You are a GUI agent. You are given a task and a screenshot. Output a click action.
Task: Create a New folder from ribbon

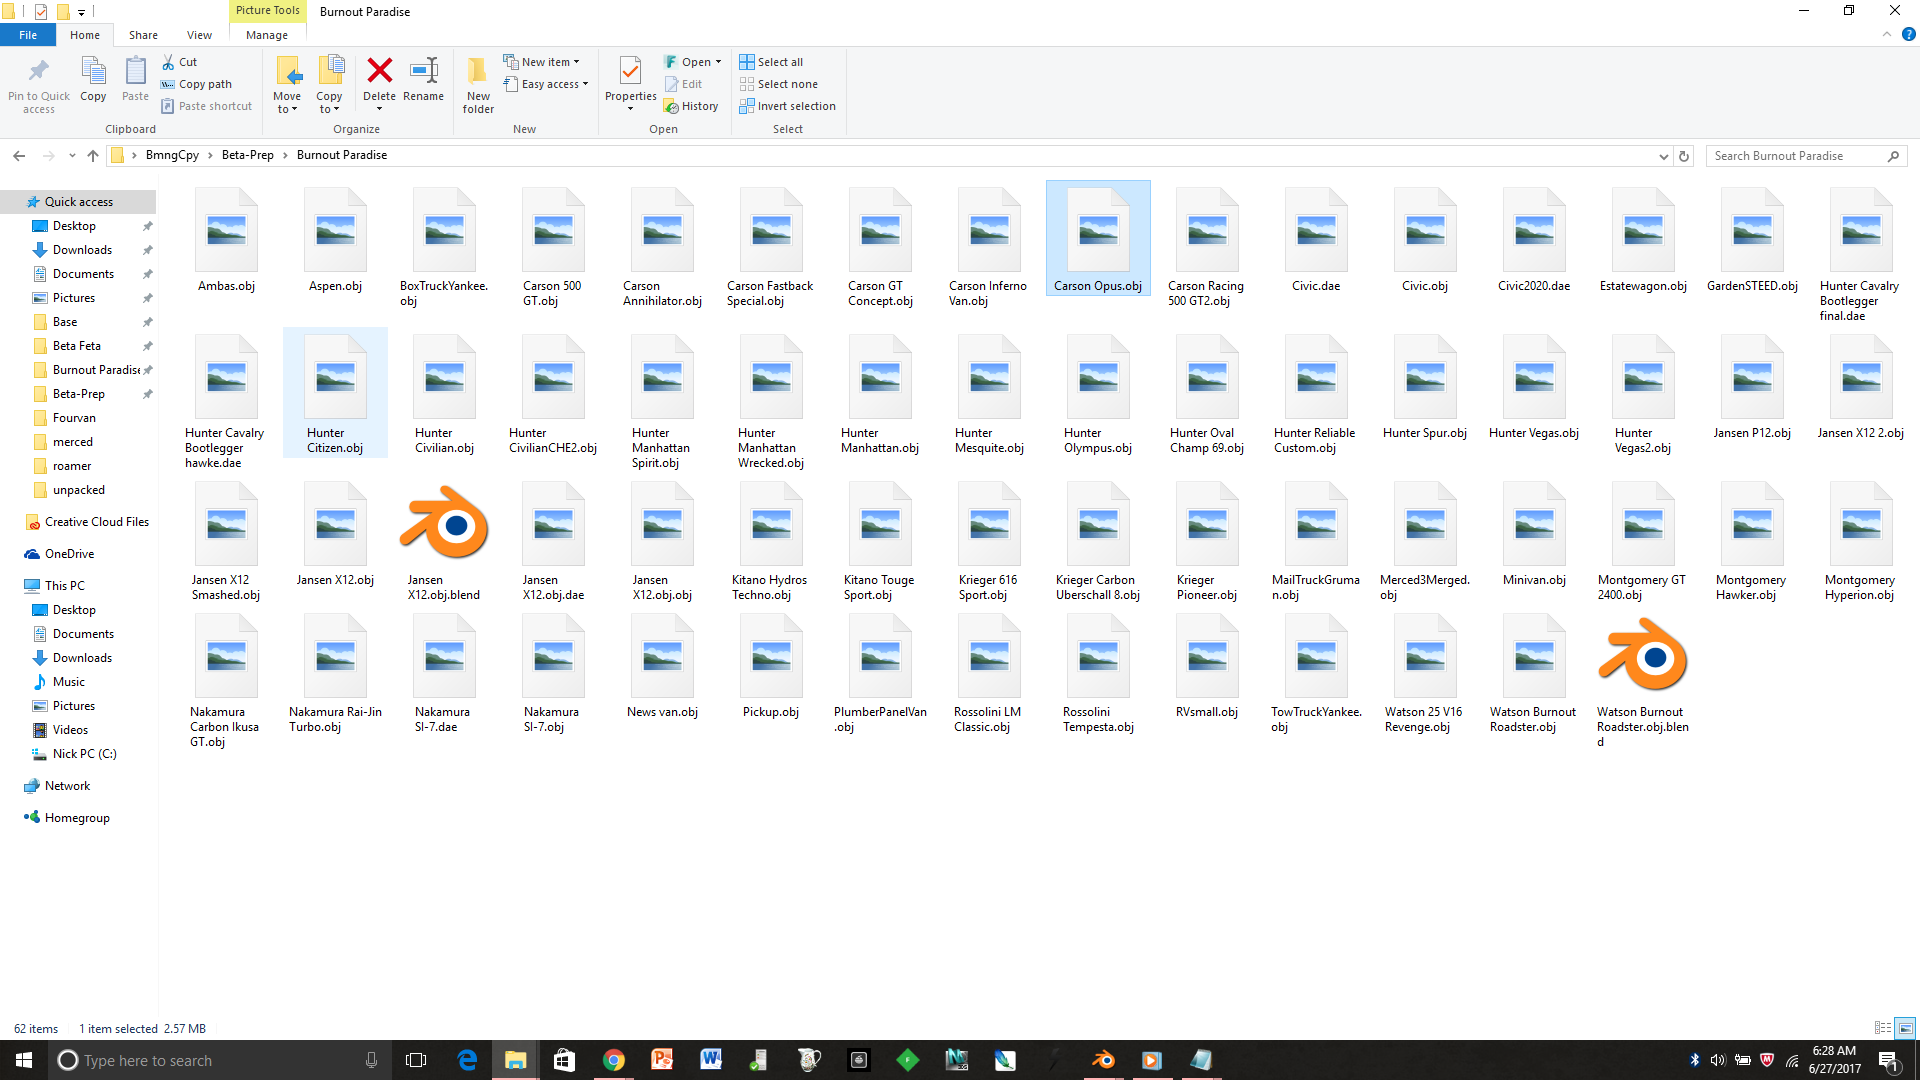[478, 85]
